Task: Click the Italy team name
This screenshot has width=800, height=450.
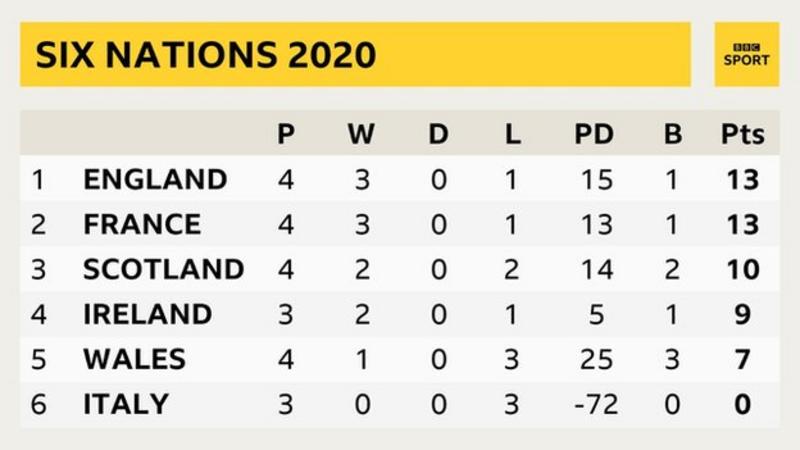Action: coord(126,404)
